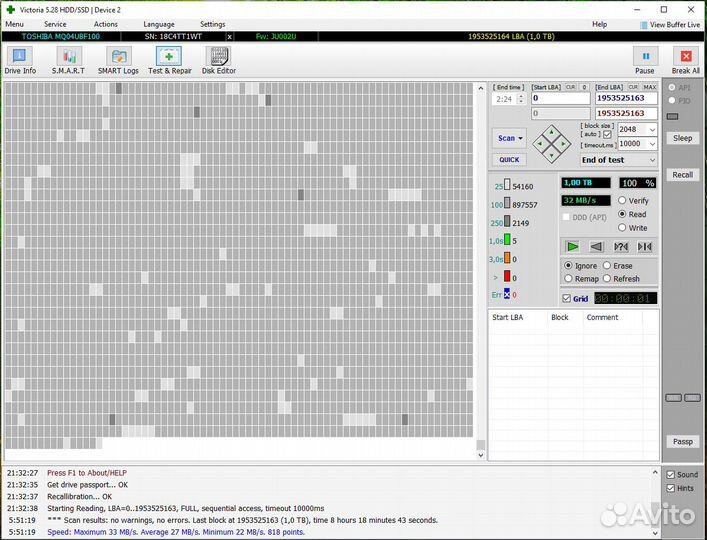Open the SMART Logs section
The height and width of the screenshot is (540, 707).
click(x=118, y=61)
